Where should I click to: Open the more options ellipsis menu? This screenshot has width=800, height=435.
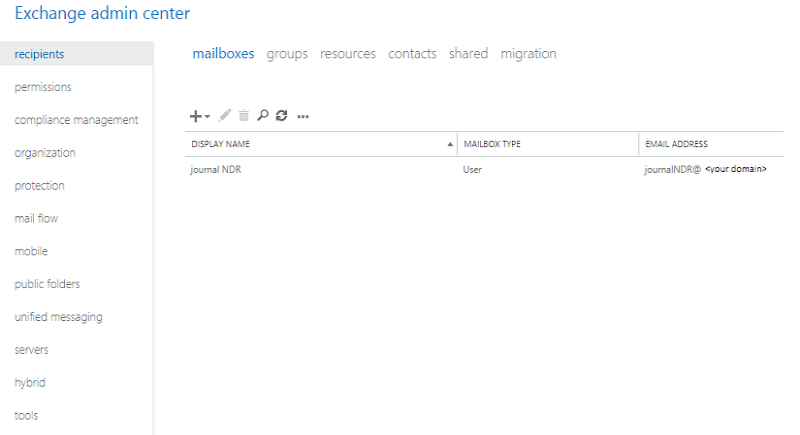(x=303, y=117)
